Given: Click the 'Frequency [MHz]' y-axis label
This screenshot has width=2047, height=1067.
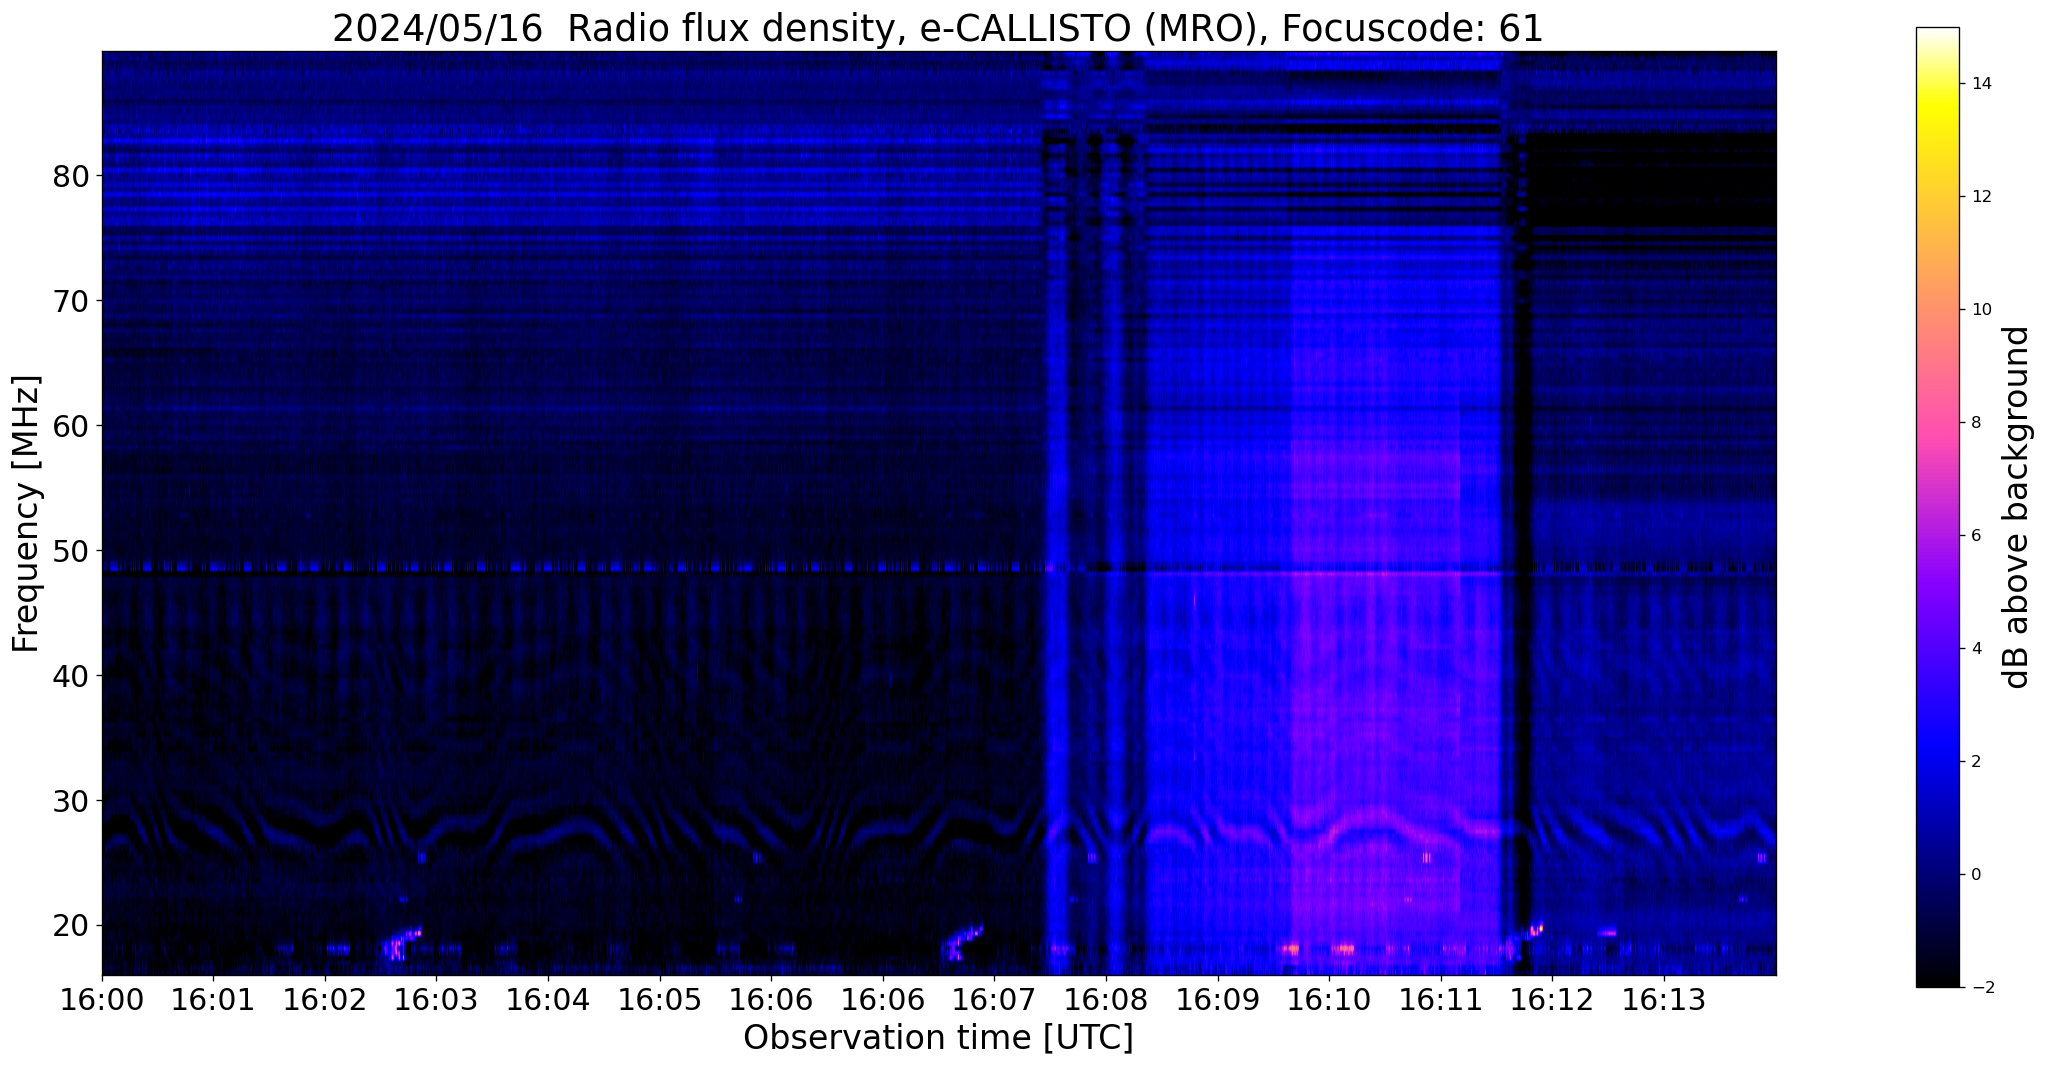Looking at the screenshot, I should [26, 513].
